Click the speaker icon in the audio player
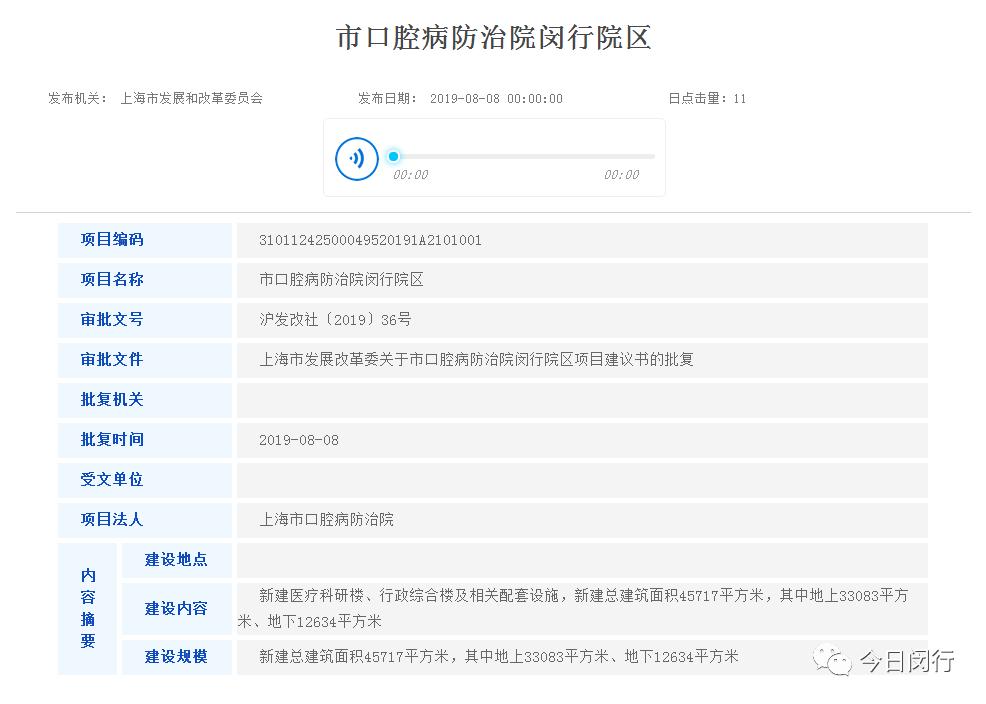 tap(357, 157)
